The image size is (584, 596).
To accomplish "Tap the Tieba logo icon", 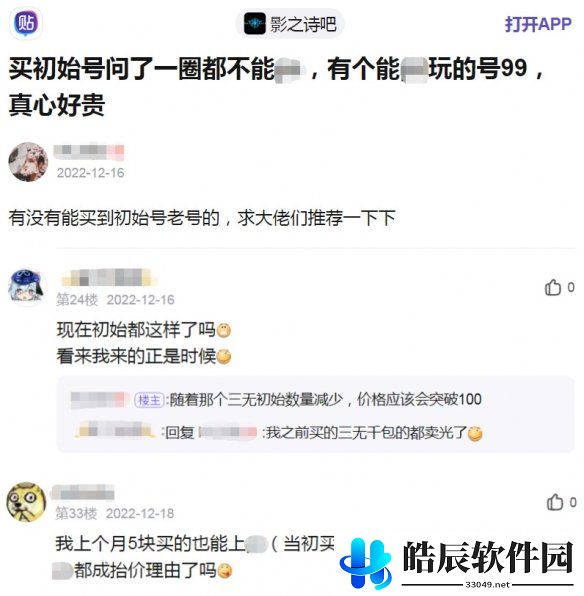I will point(26,24).
